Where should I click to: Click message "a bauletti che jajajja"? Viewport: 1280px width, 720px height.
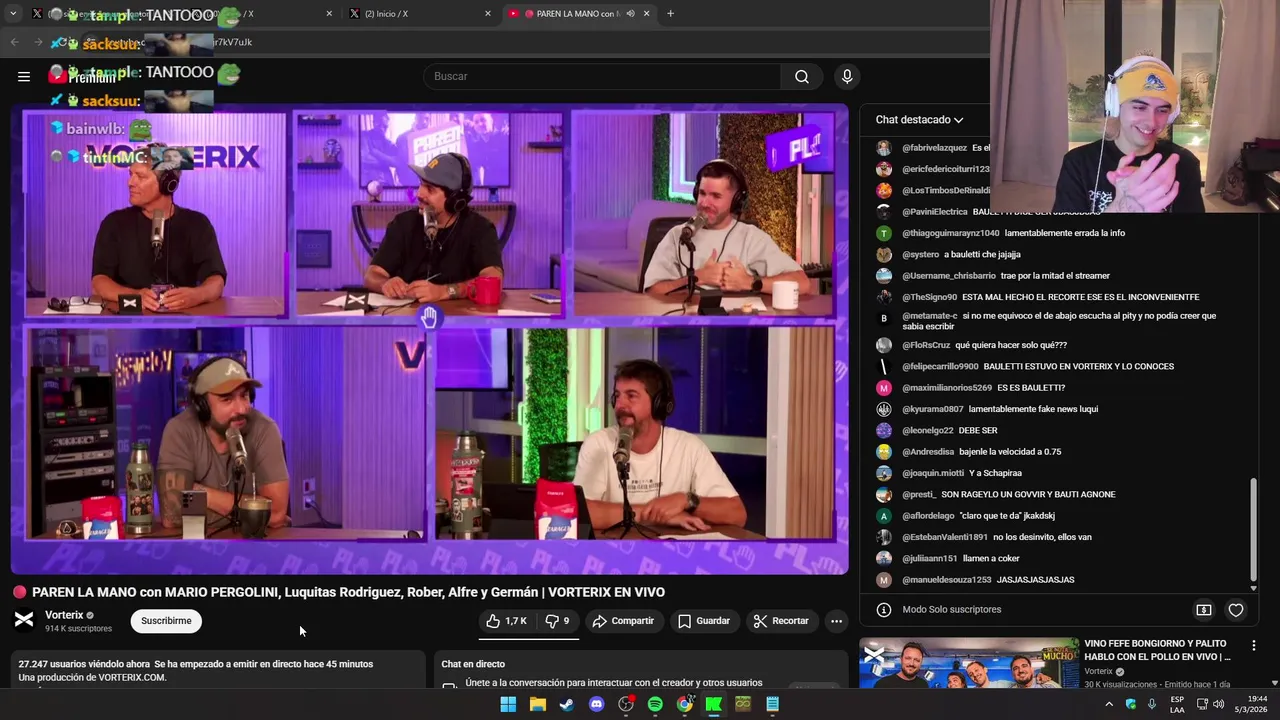982,255
